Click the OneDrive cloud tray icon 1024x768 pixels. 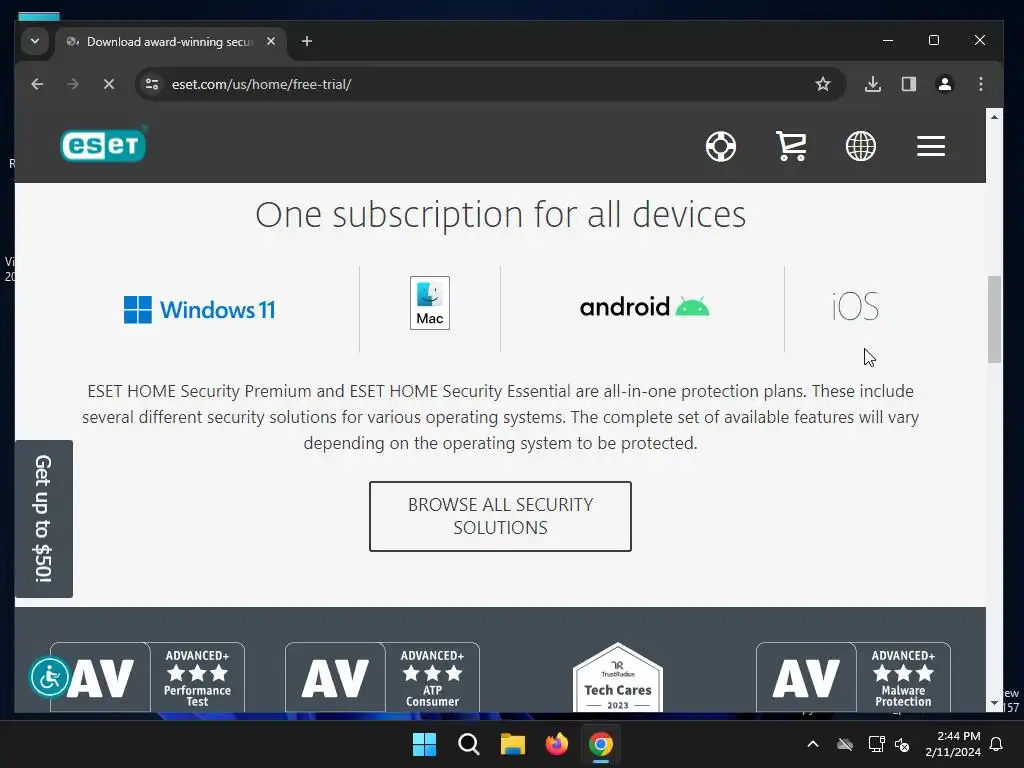coord(845,744)
